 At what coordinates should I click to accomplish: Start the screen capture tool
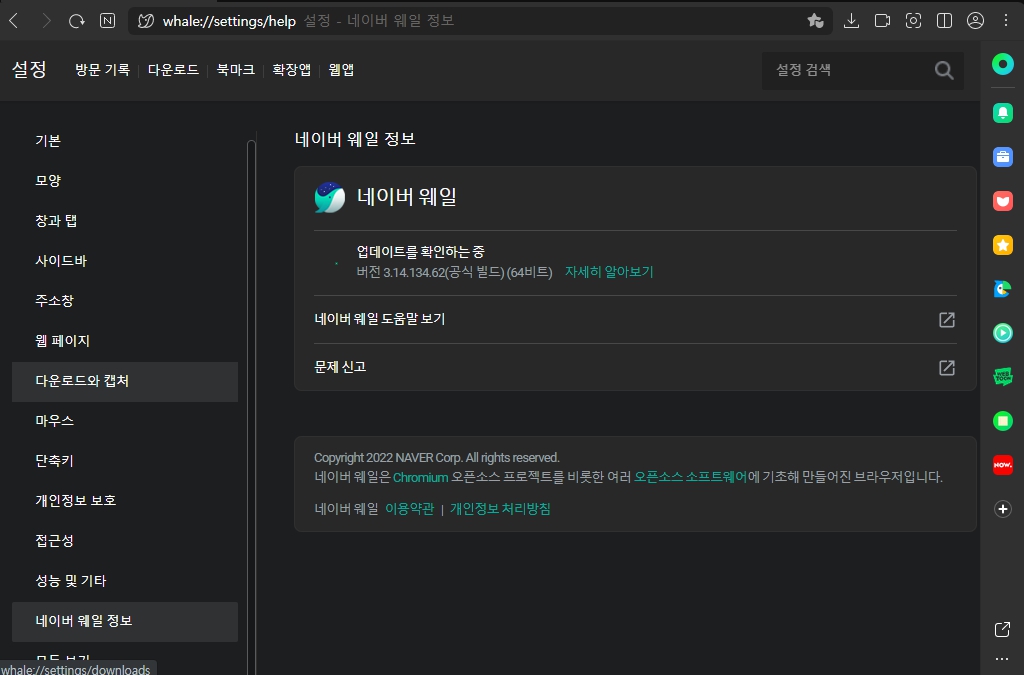913,21
